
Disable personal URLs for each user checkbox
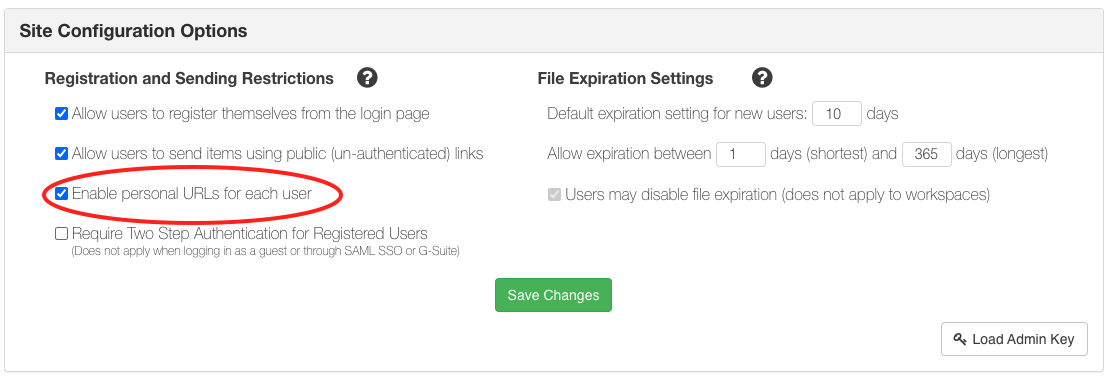pyautogui.click(x=61, y=194)
